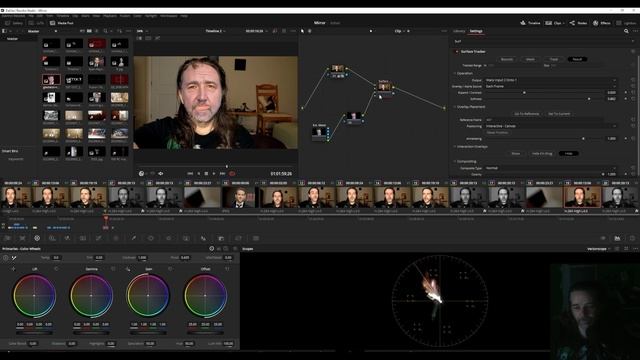Select the Ext. Matte node
640x360 pixels.
(x=319, y=132)
